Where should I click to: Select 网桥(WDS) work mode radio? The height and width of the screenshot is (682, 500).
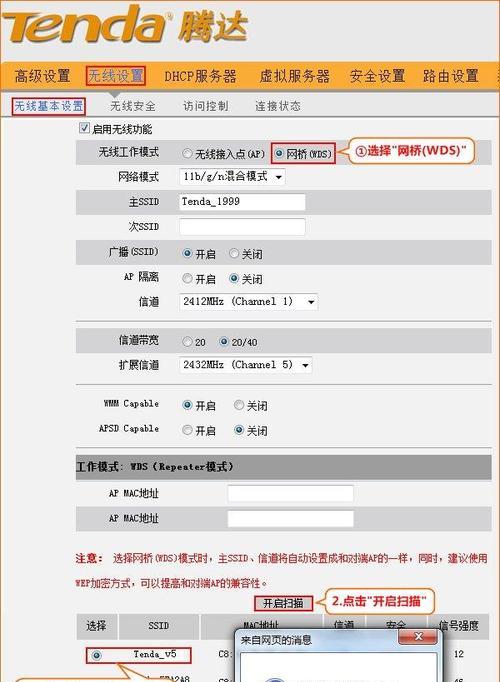(x=279, y=154)
